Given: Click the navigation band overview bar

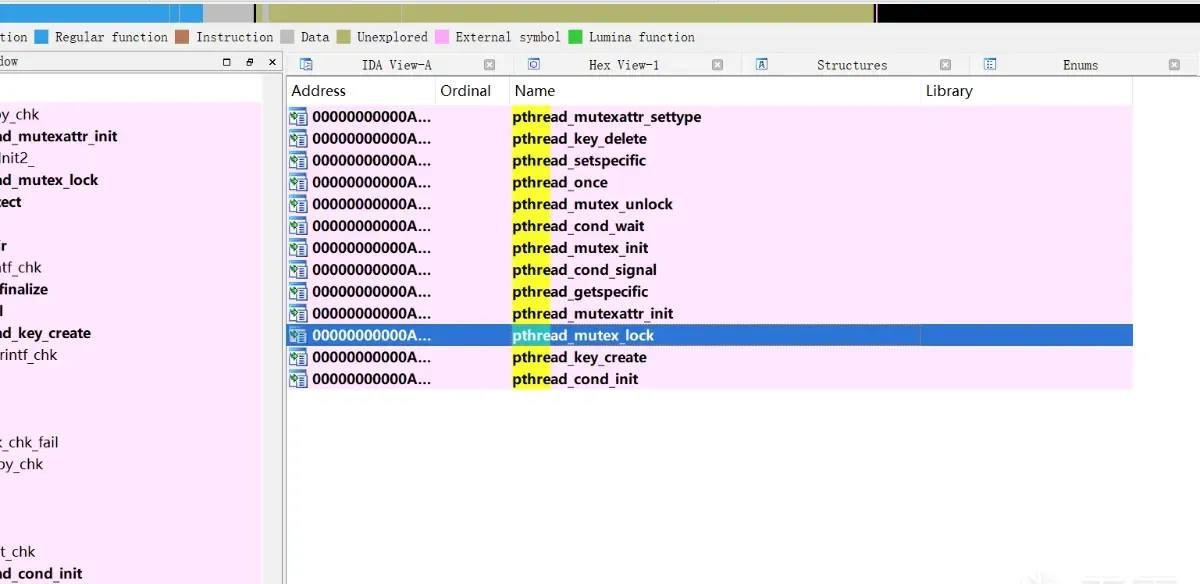Looking at the screenshot, I should pyautogui.click(x=600, y=13).
